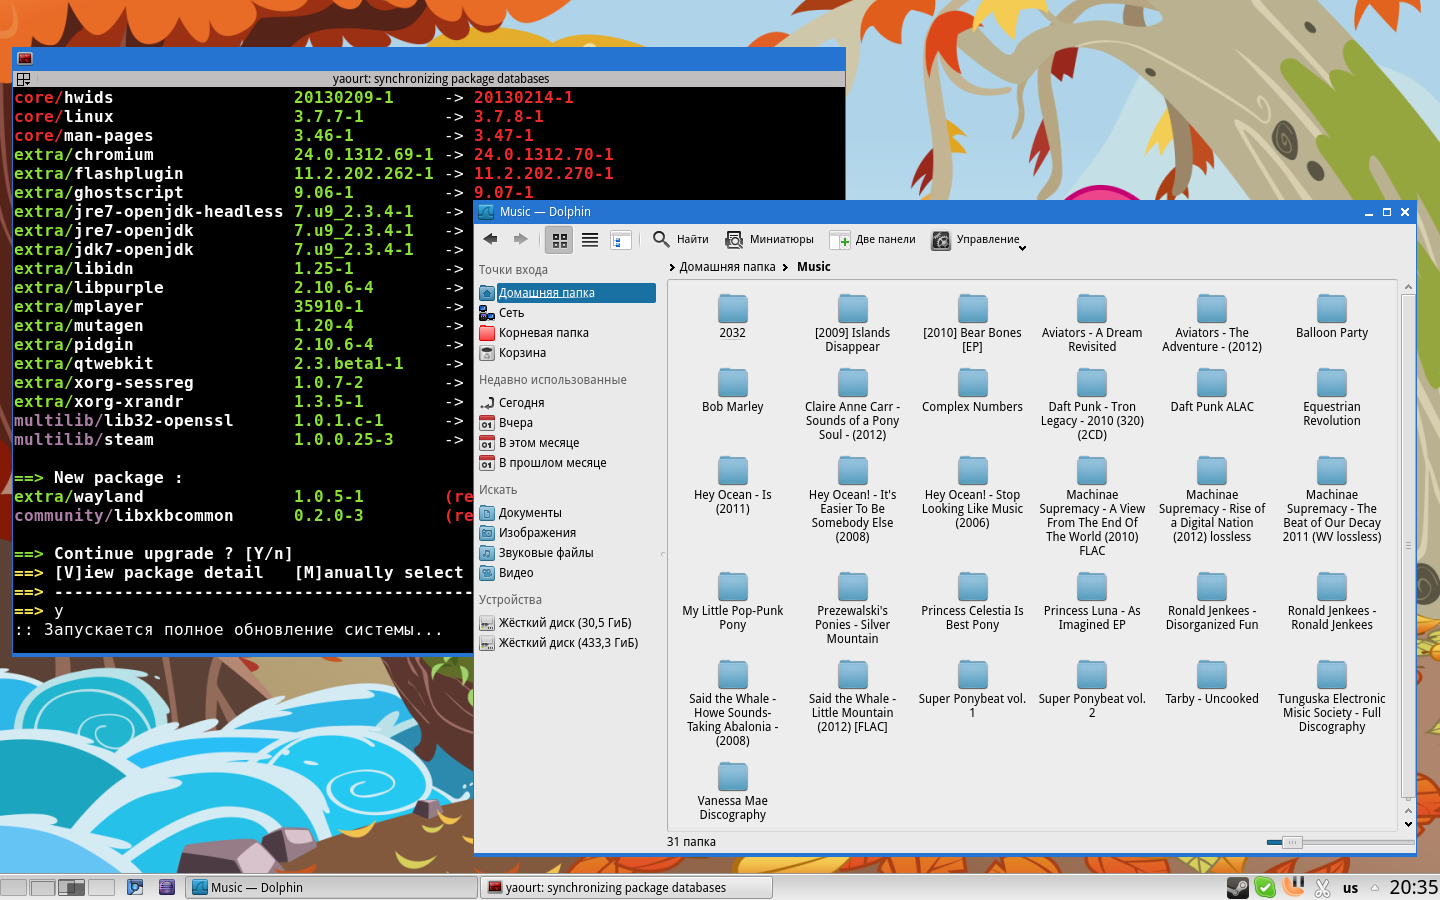Open the Управление control menu dropdown
This screenshot has height=900, width=1440.
pyautogui.click(x=978, y=240)
